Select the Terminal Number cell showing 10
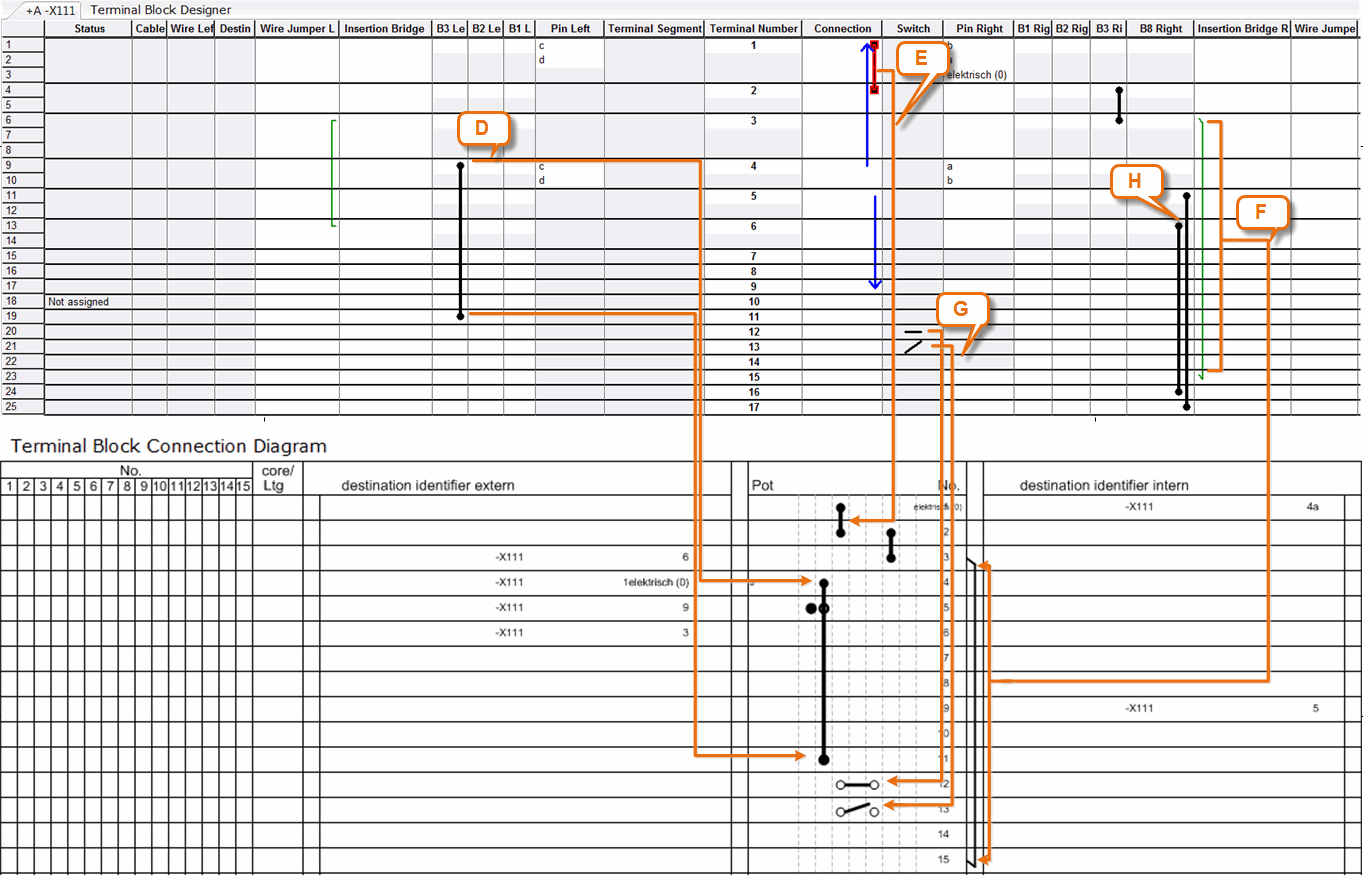The height and width of the screenshot is (875, 1363). coord(754,302)
